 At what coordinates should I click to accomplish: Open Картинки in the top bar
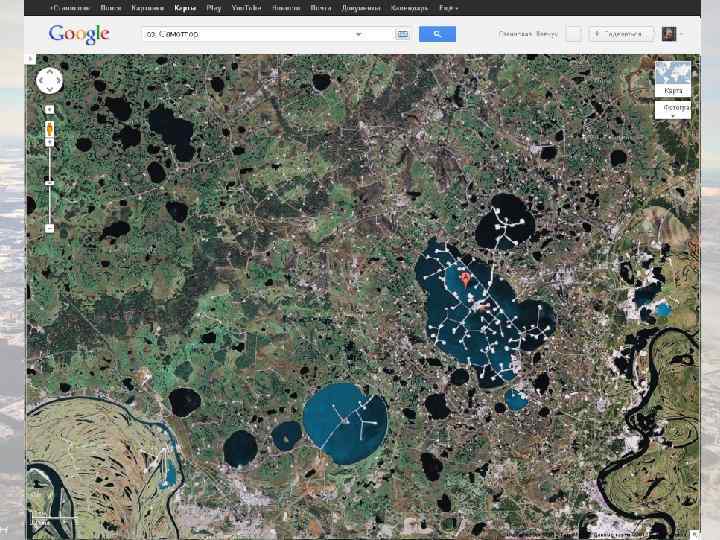147,8
